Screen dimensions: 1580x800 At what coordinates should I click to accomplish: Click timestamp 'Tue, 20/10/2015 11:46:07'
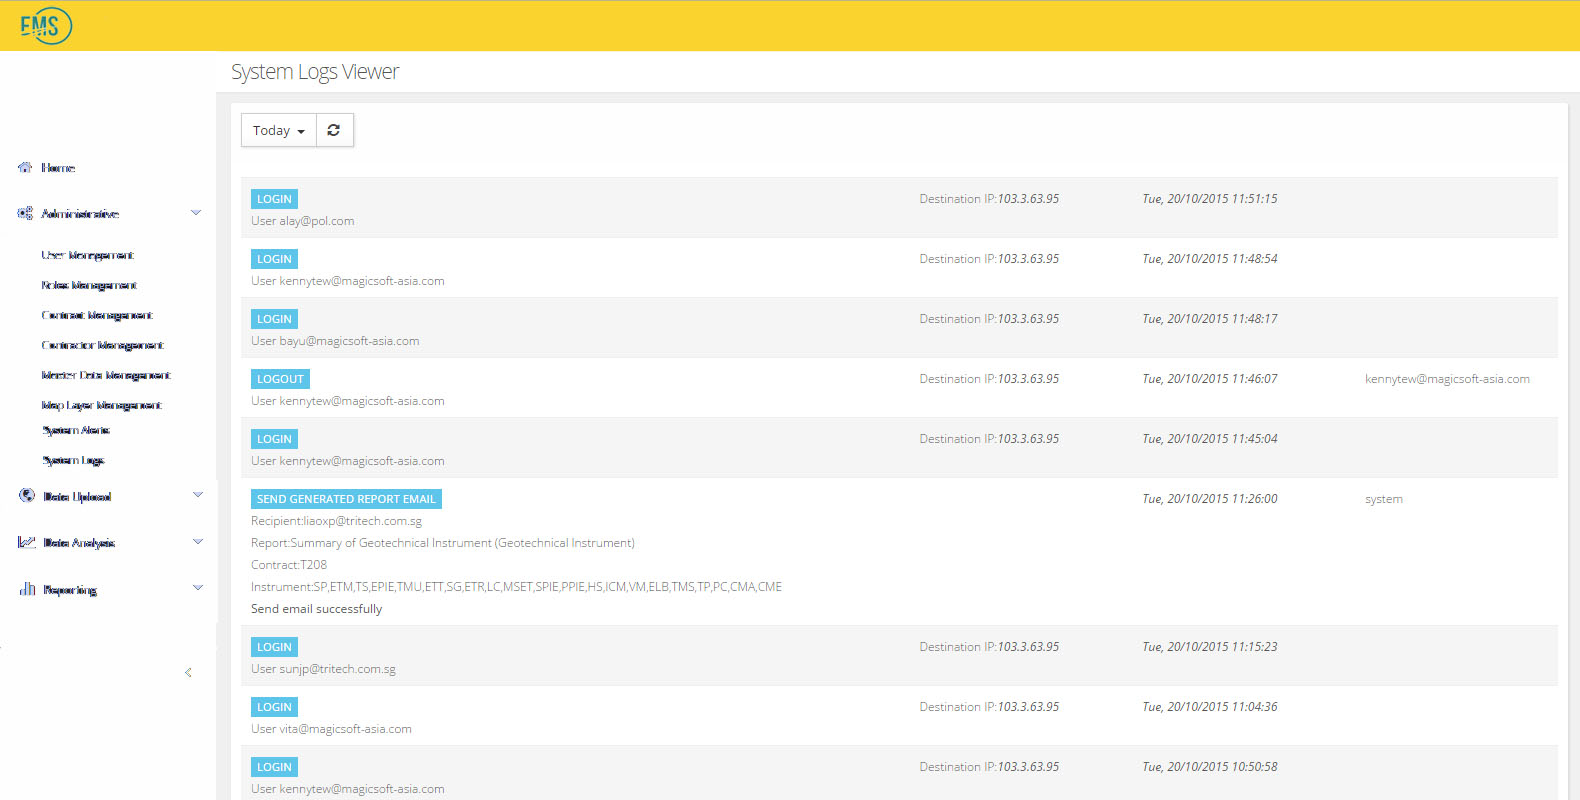pos(1210,379)
